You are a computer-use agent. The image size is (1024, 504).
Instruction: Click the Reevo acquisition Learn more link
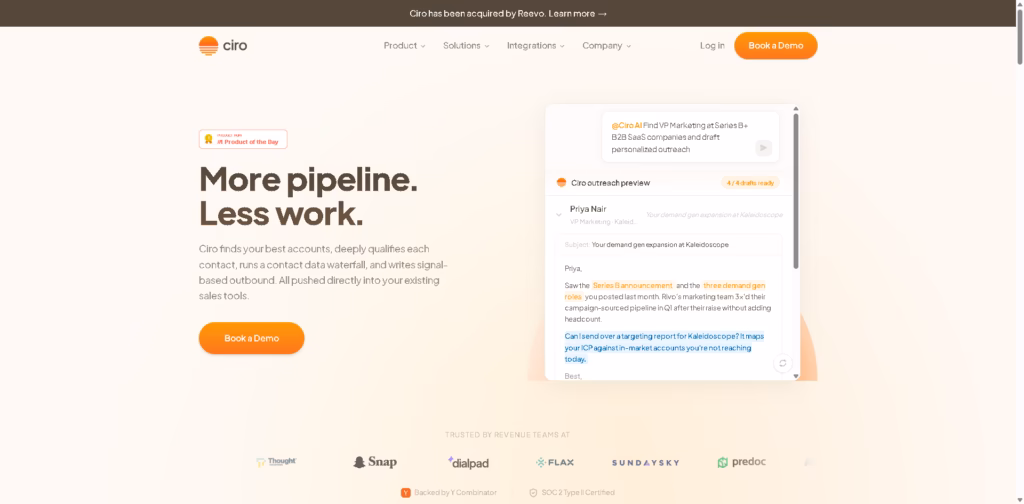(x=577, y=13)
